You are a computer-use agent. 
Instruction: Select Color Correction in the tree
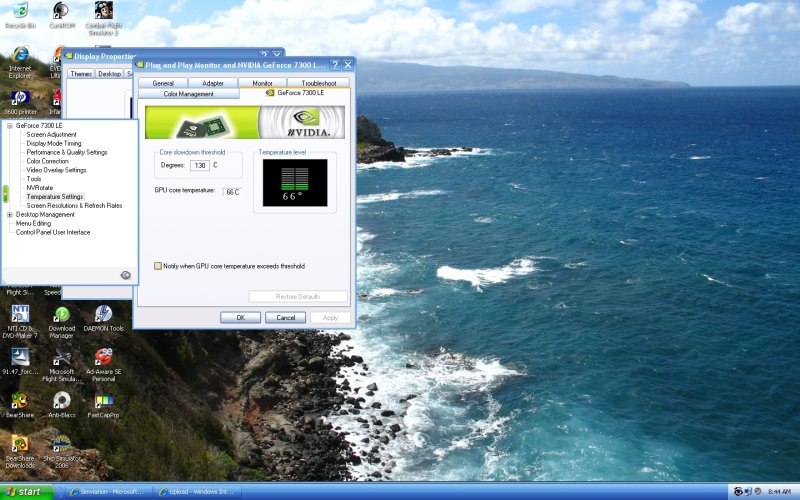point(47,161)
